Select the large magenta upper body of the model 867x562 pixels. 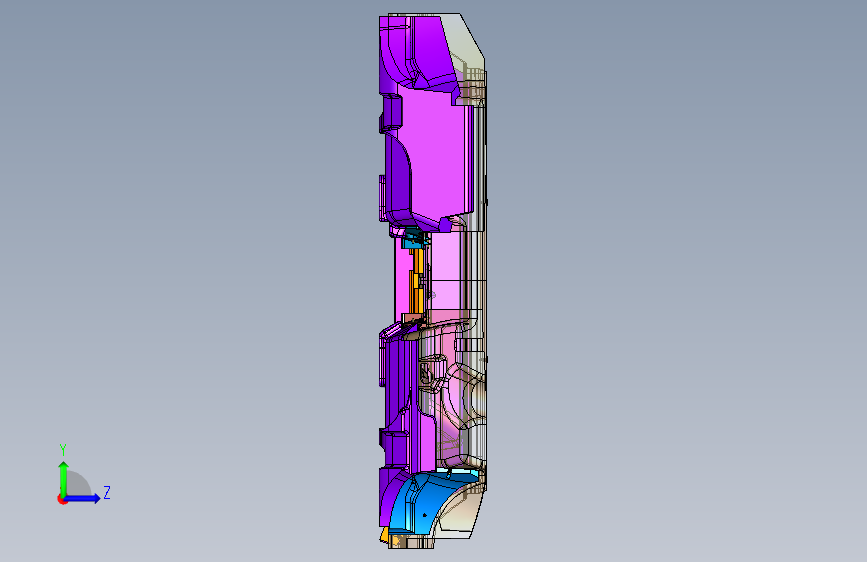(x=437, y=160)
